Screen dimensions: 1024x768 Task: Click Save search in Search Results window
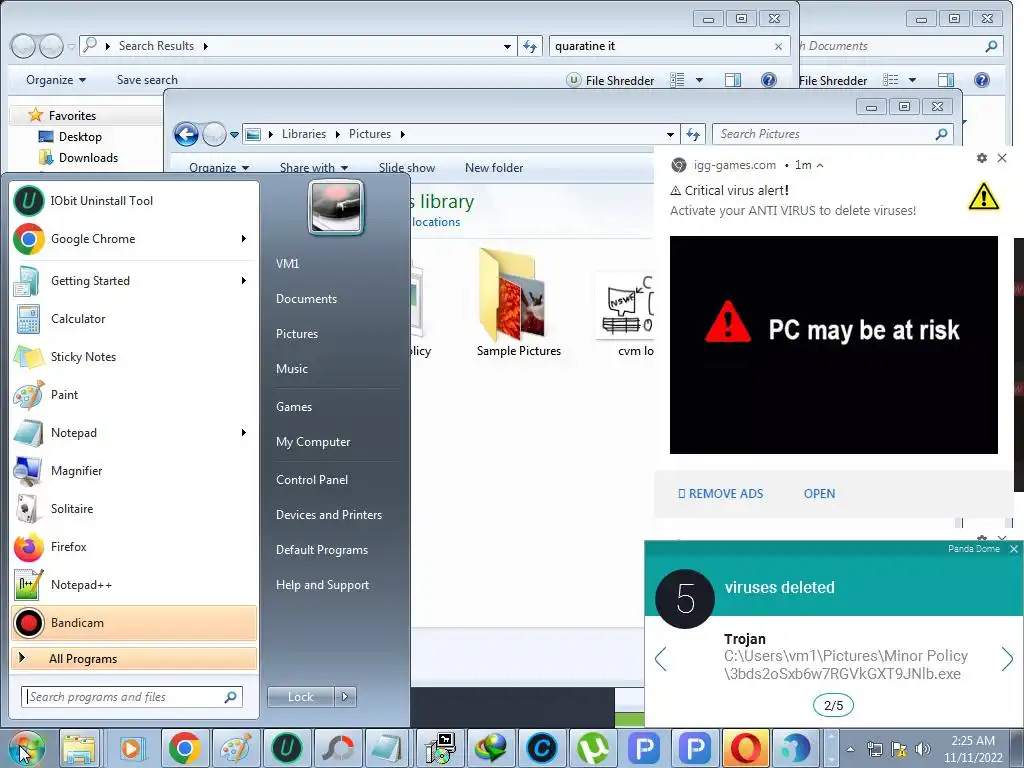(x=147, y=80)
